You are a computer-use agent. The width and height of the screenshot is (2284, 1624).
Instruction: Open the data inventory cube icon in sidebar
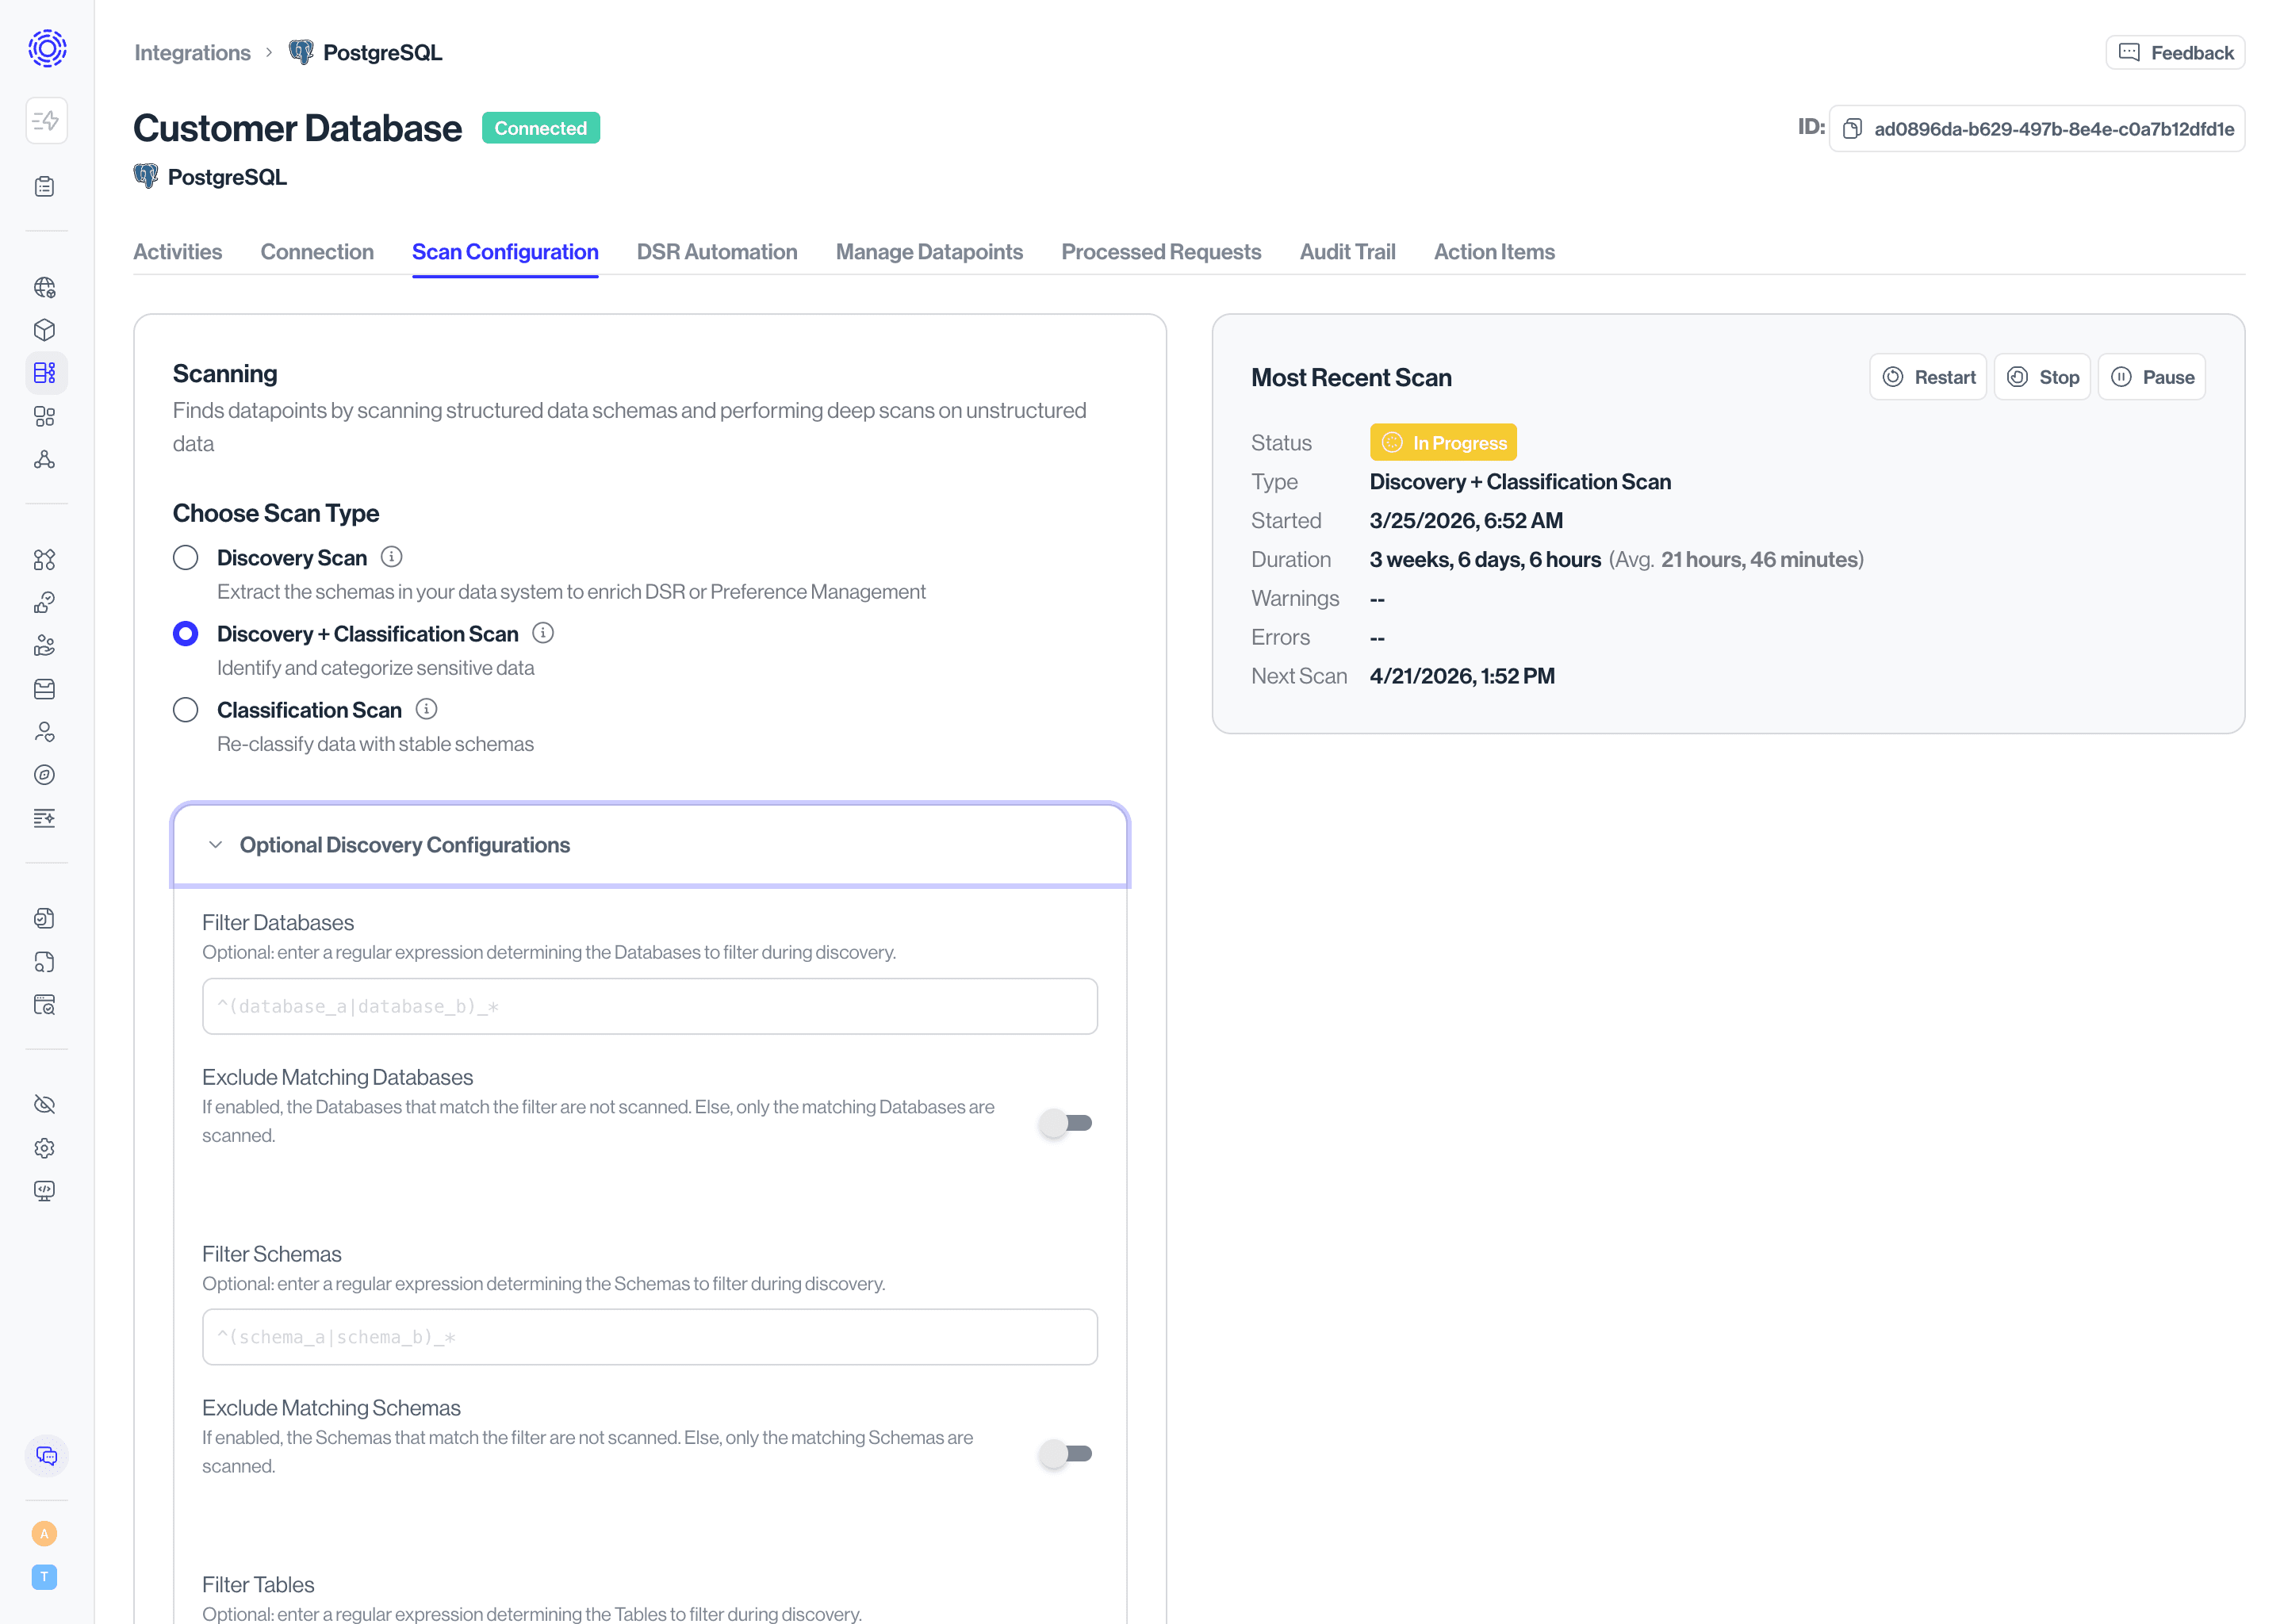(45, 330)
